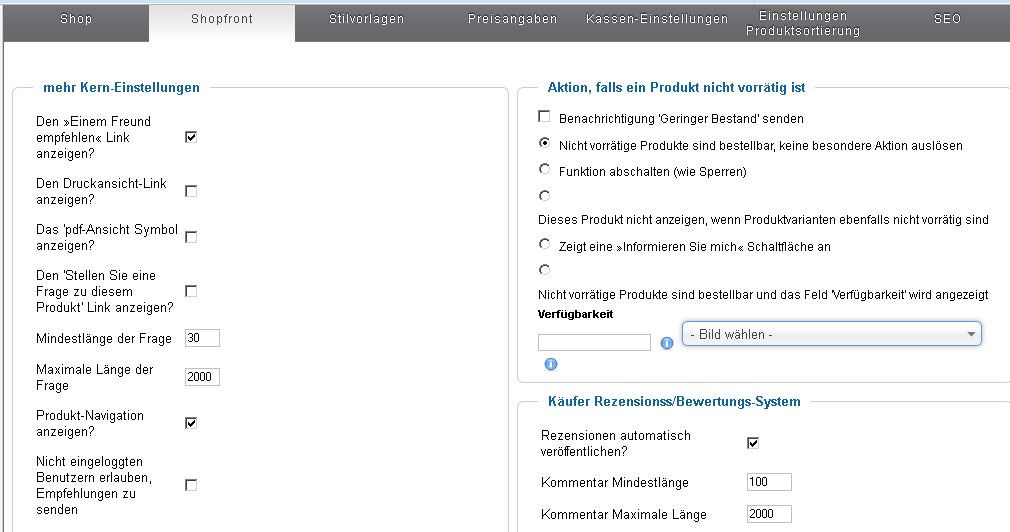The image size is (1010, 532).
Task: Click the Shop tab
Action: tap(76, 19)
